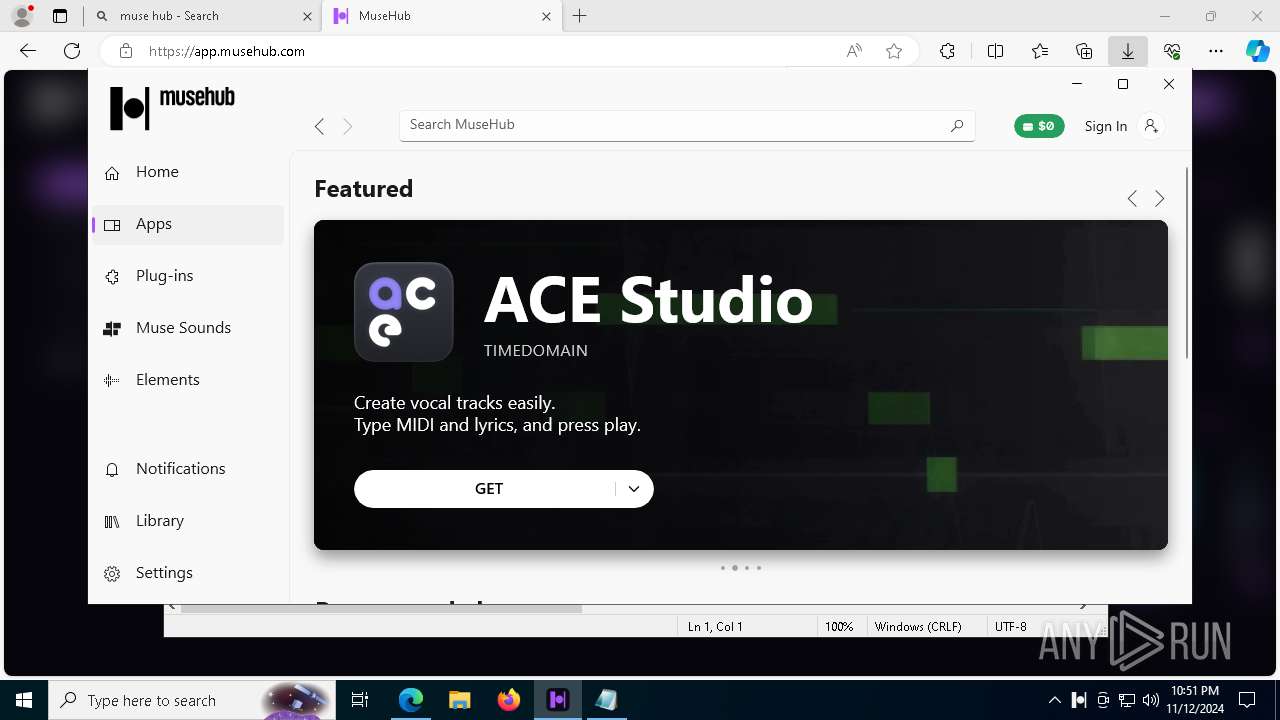The image size is (1280, 720).
Task: Select the third carousel page dot
Action: click(747, 568)
